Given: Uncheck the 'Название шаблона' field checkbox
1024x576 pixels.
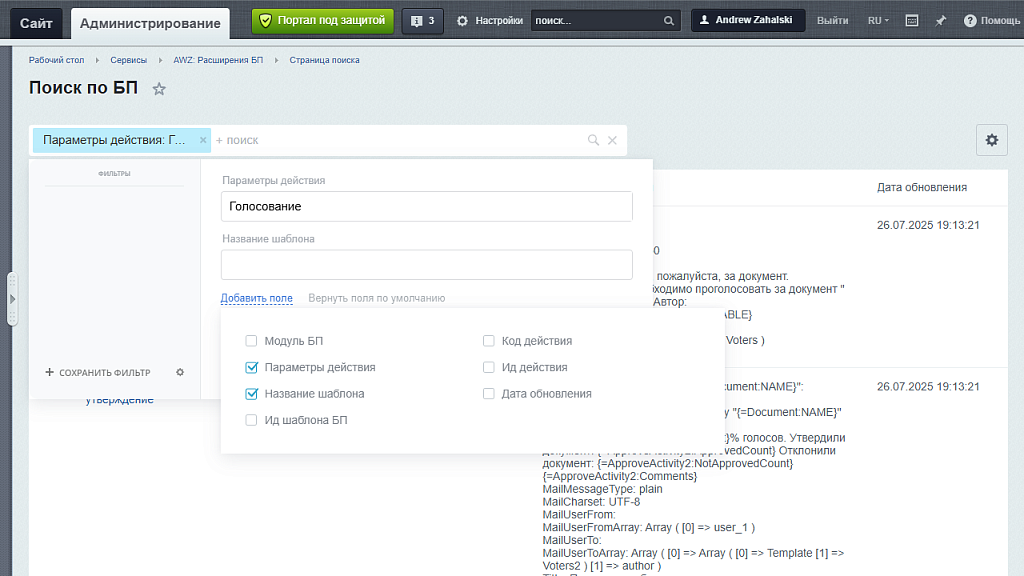Looking at the screenshot, I should 252,394.
